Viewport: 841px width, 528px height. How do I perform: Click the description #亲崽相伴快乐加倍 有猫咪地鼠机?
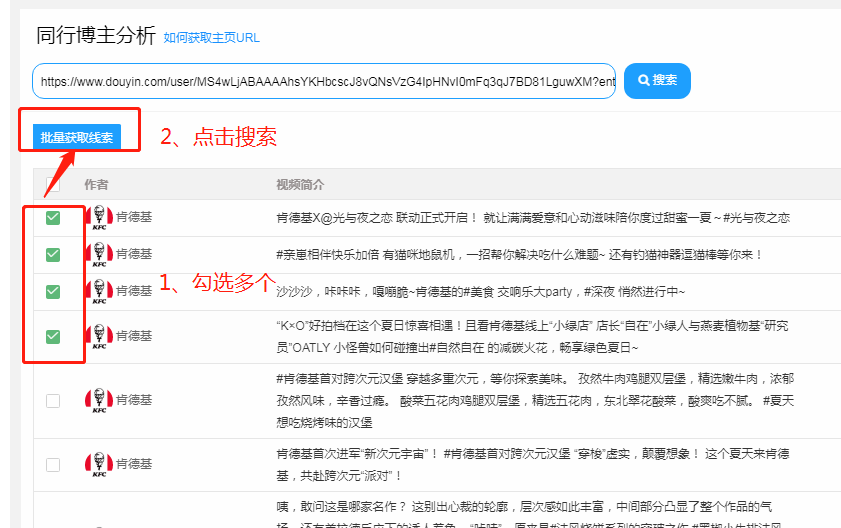tap(520, 255)
